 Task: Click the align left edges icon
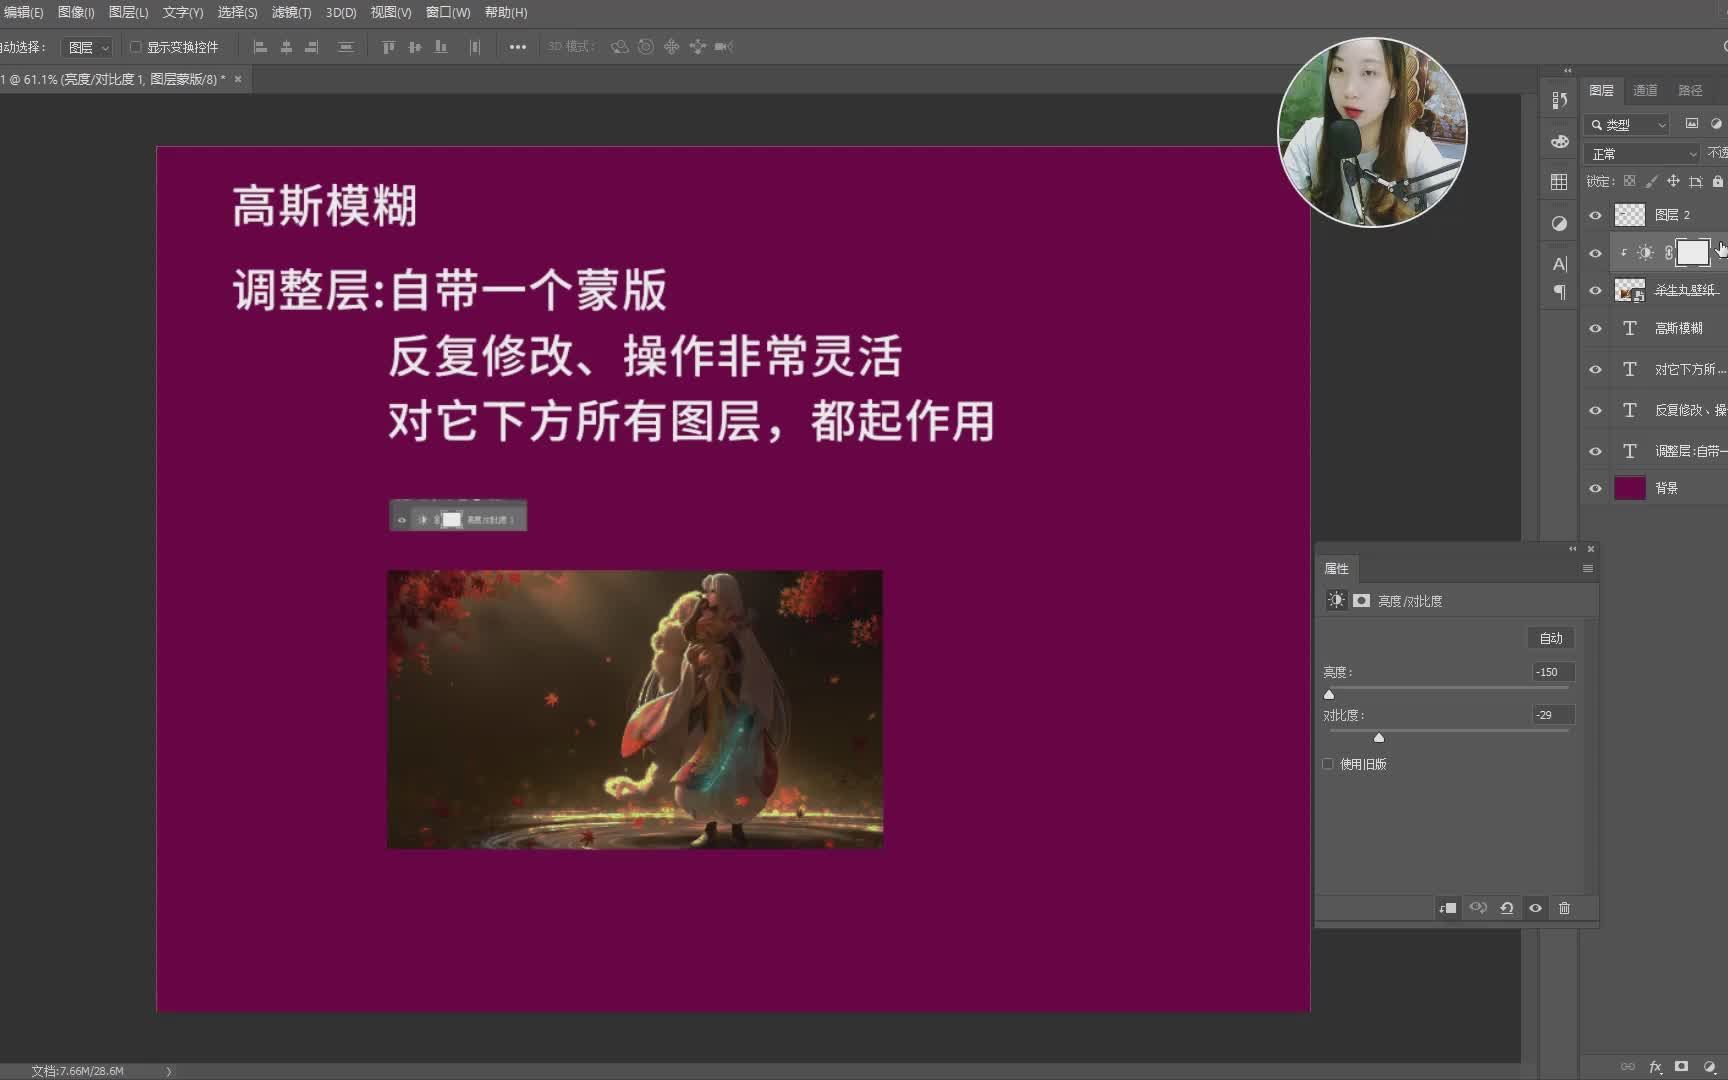(260, 47)
